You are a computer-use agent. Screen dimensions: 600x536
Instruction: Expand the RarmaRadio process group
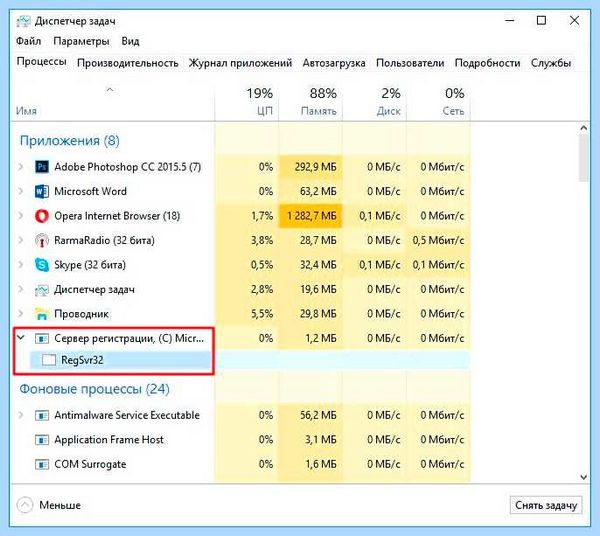pyautogui.click(x=21, y=240)
